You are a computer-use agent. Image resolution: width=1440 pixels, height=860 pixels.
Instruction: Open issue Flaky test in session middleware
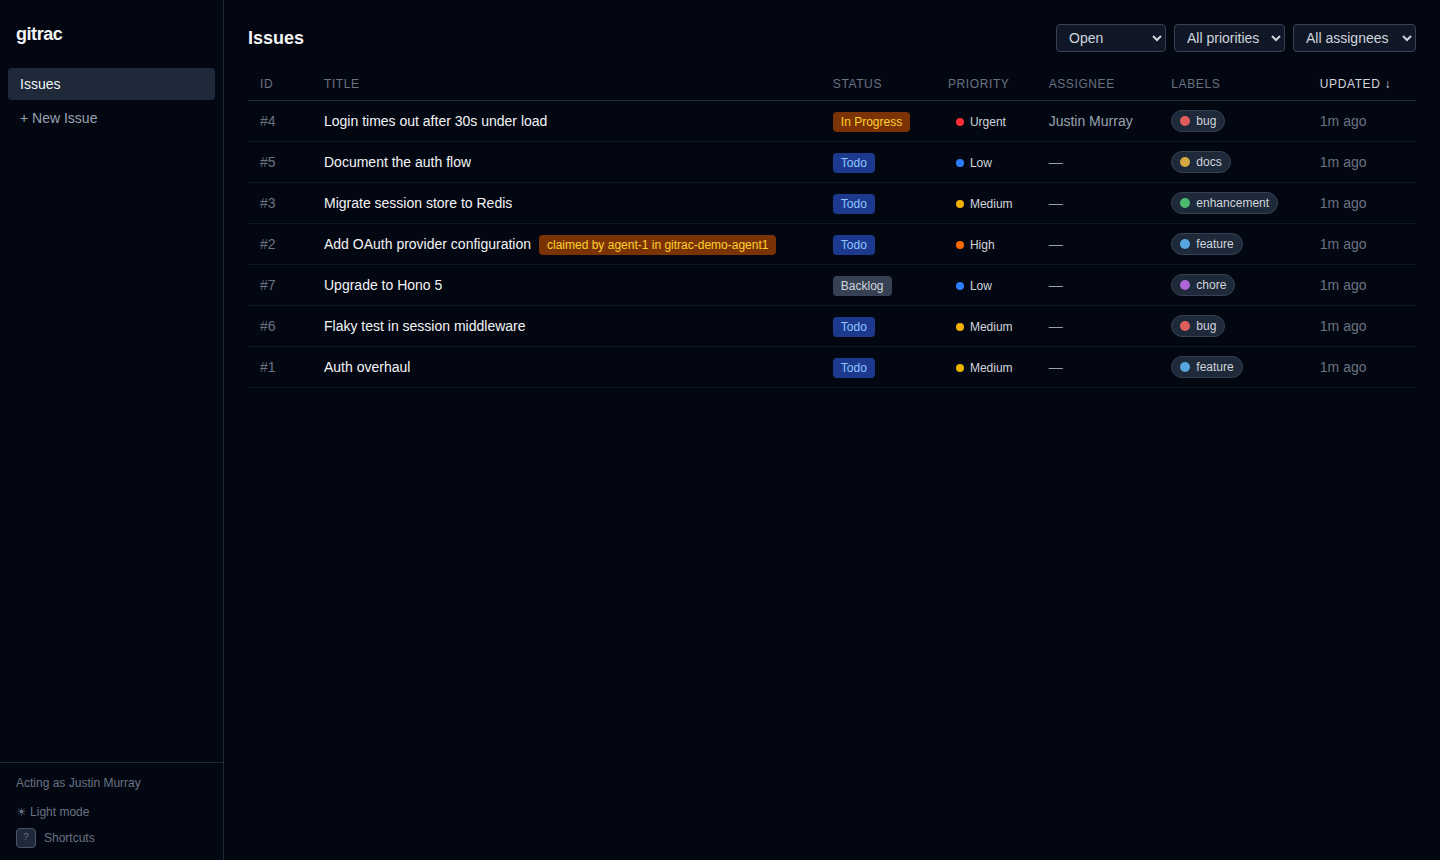click(x=424, y=326)
